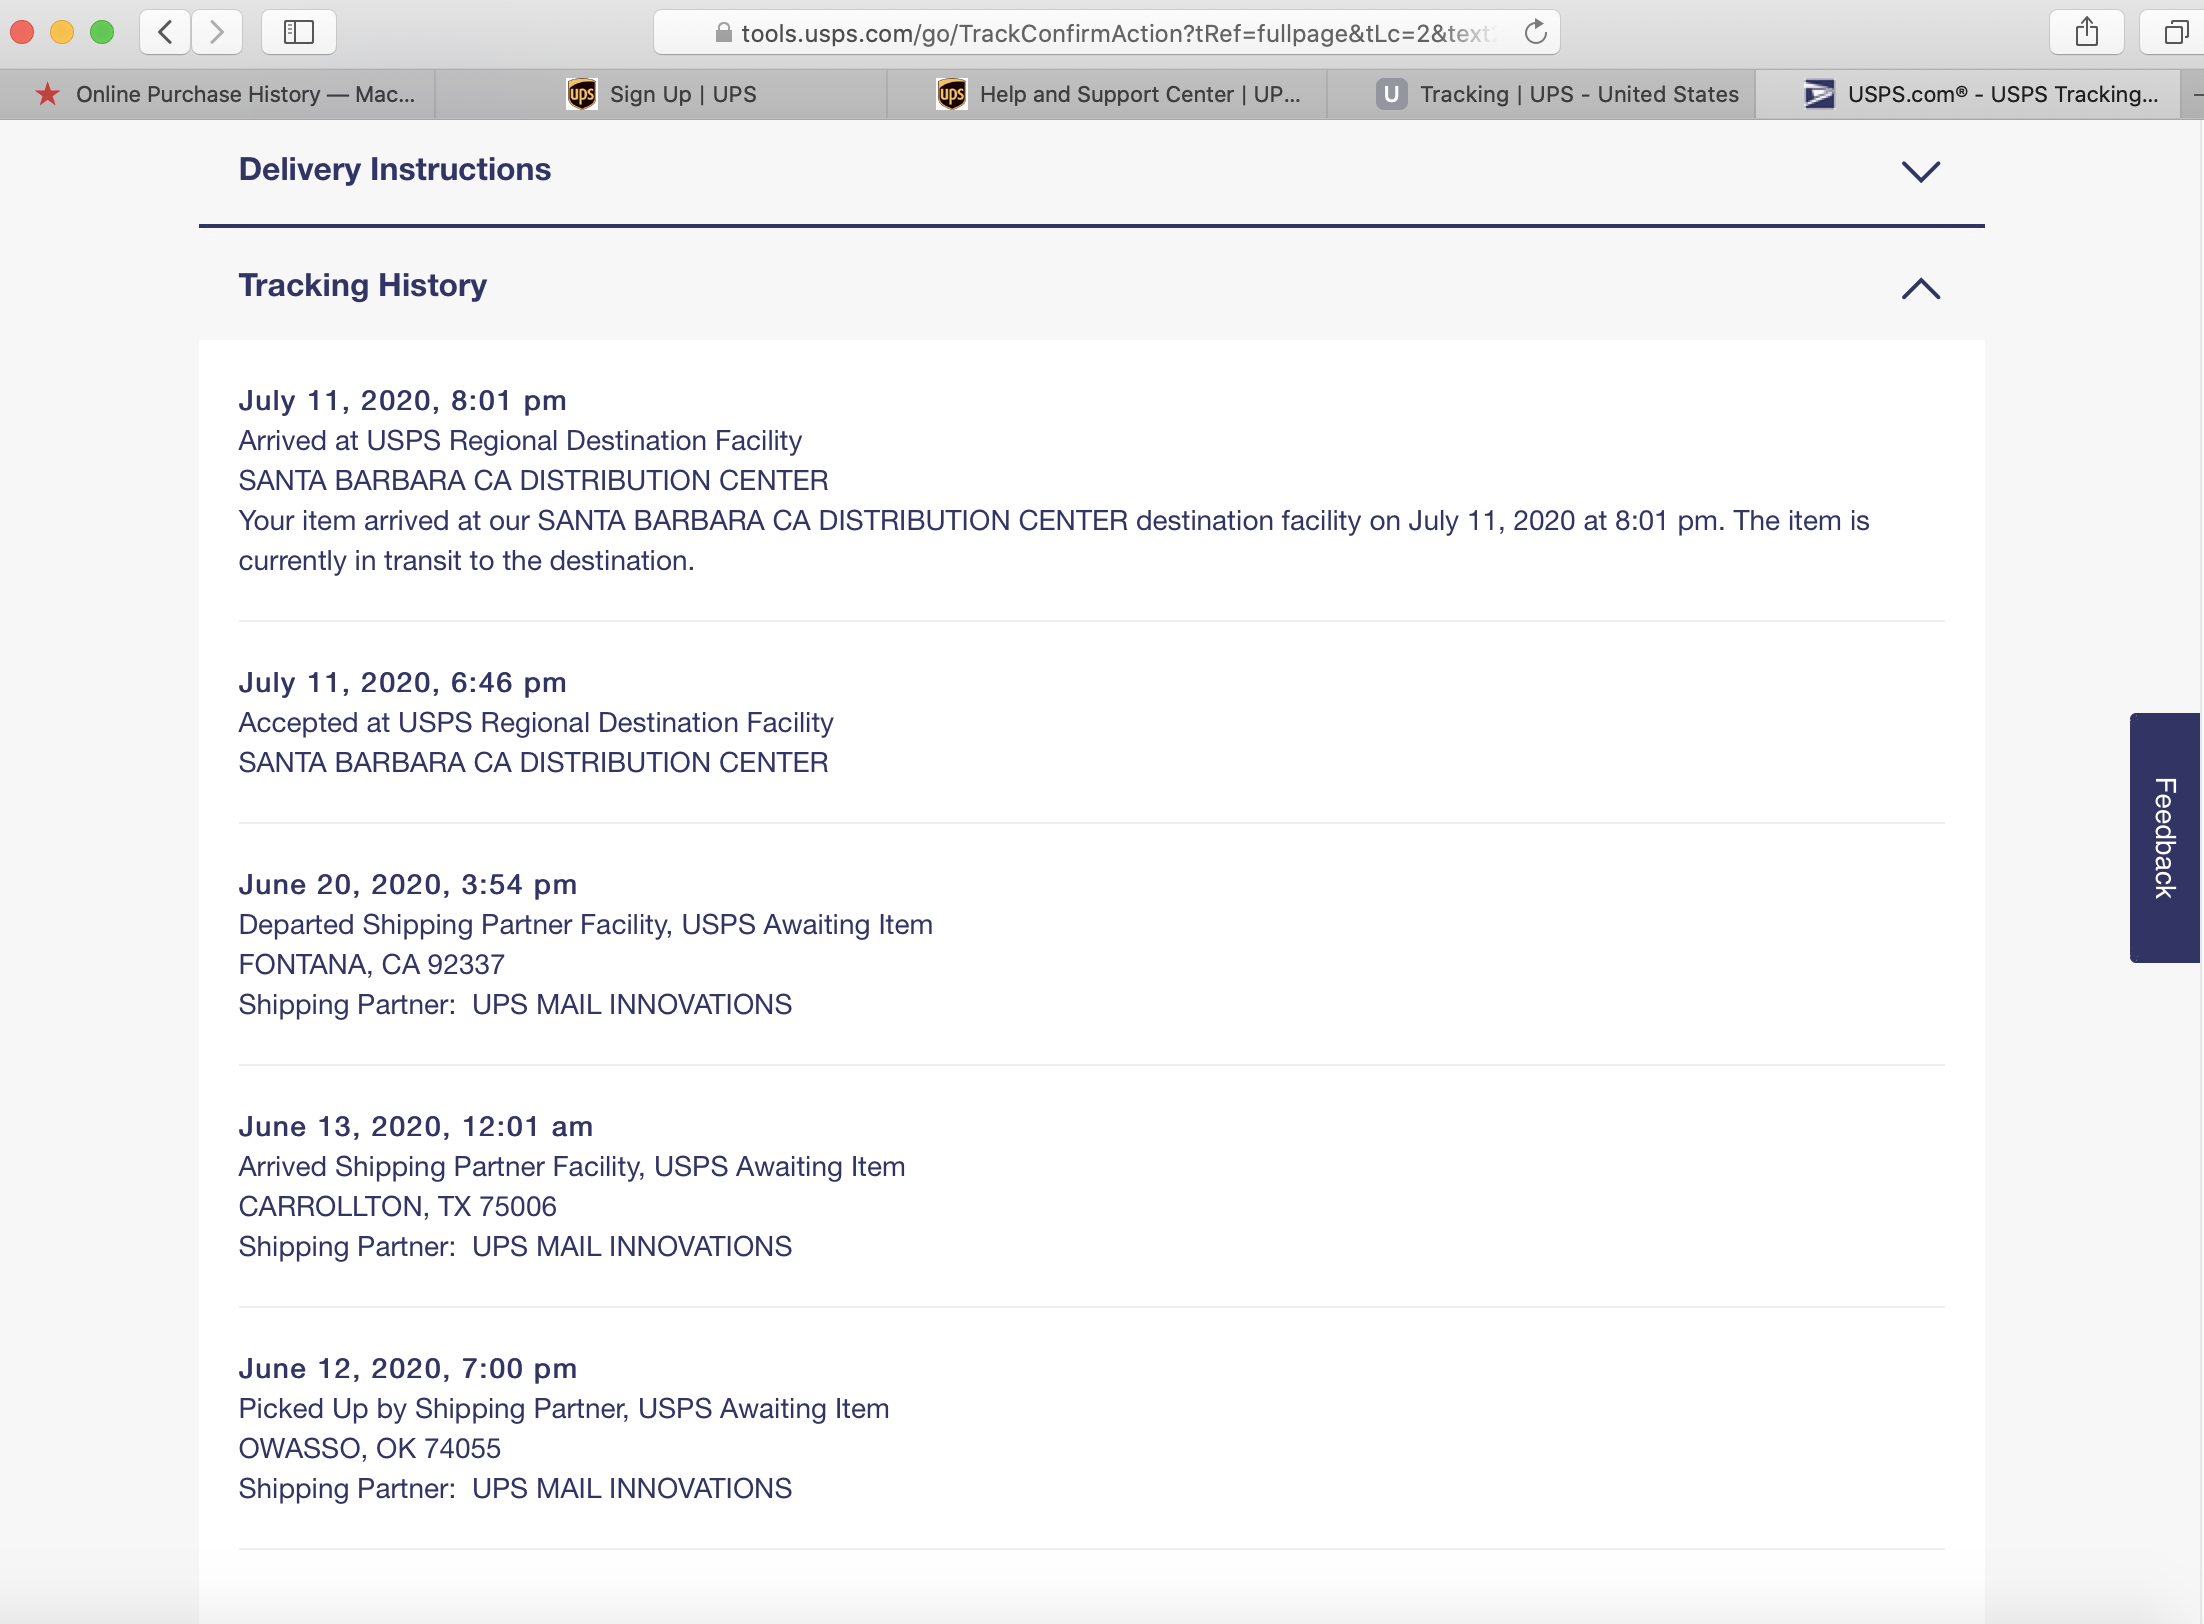Click the yellow minimize window button
Viewport: 2204px width, 1624px height.
62,32
